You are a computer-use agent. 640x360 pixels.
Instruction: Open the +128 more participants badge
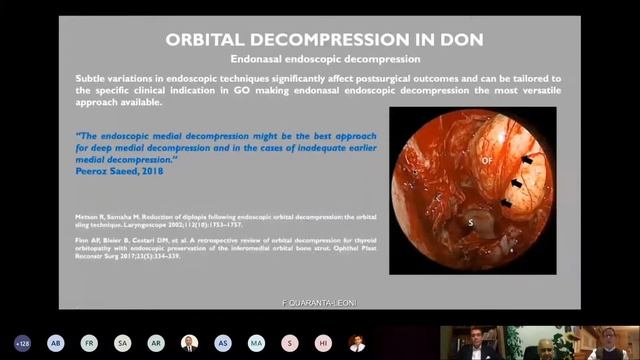[22, 344]
